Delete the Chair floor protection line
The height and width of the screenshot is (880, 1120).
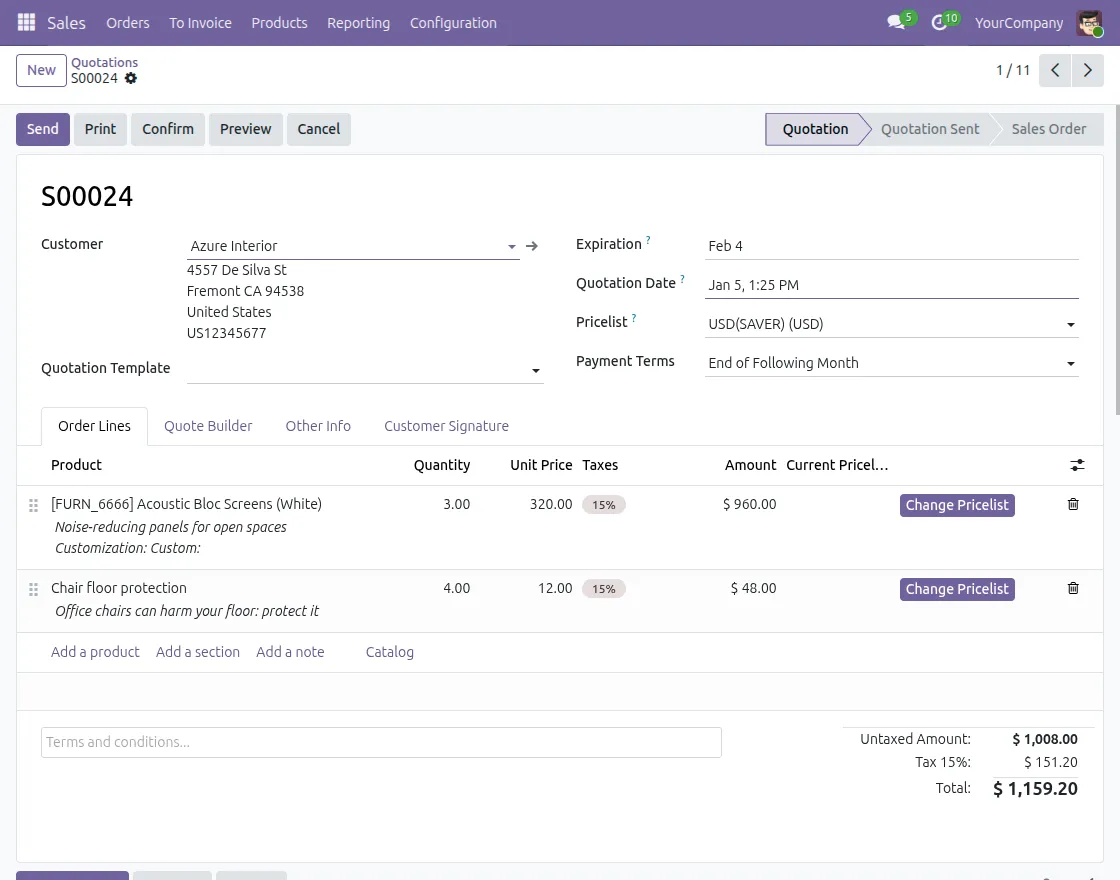tap(1073, 588)
